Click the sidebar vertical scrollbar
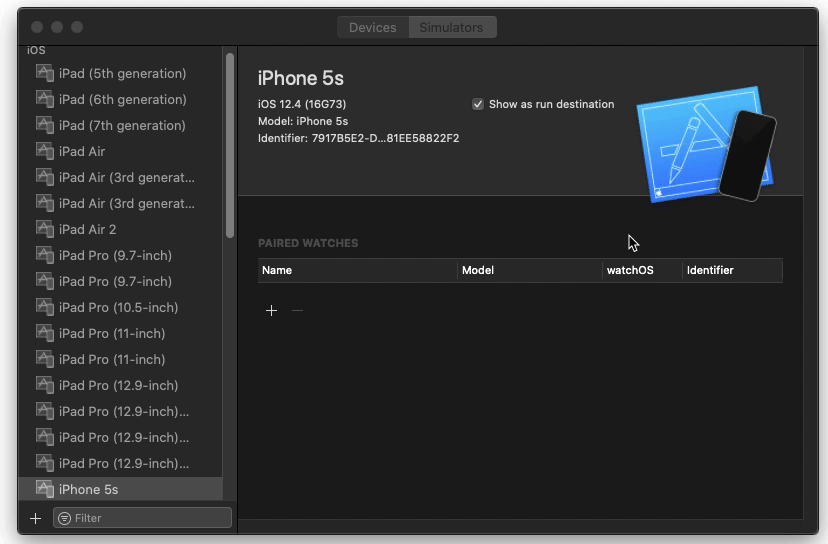Viewport: 828px width, 544px height. 230,146
